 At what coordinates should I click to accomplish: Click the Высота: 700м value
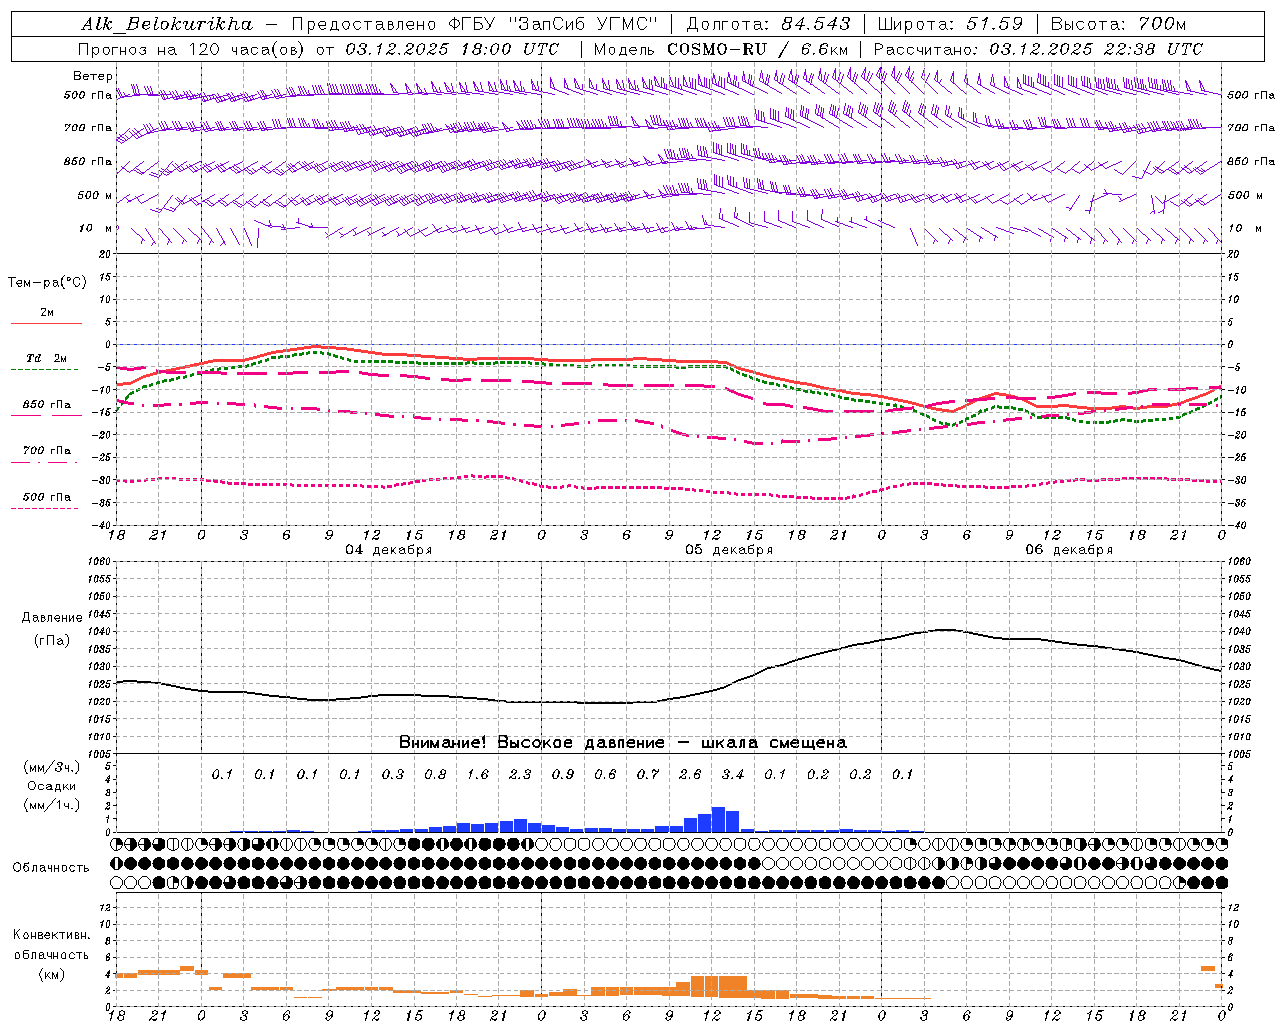tap(1118, 24)
